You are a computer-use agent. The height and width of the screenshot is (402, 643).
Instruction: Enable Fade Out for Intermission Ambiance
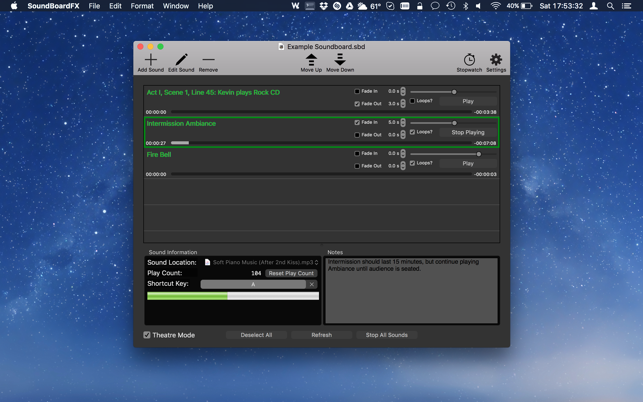[357, 135]
